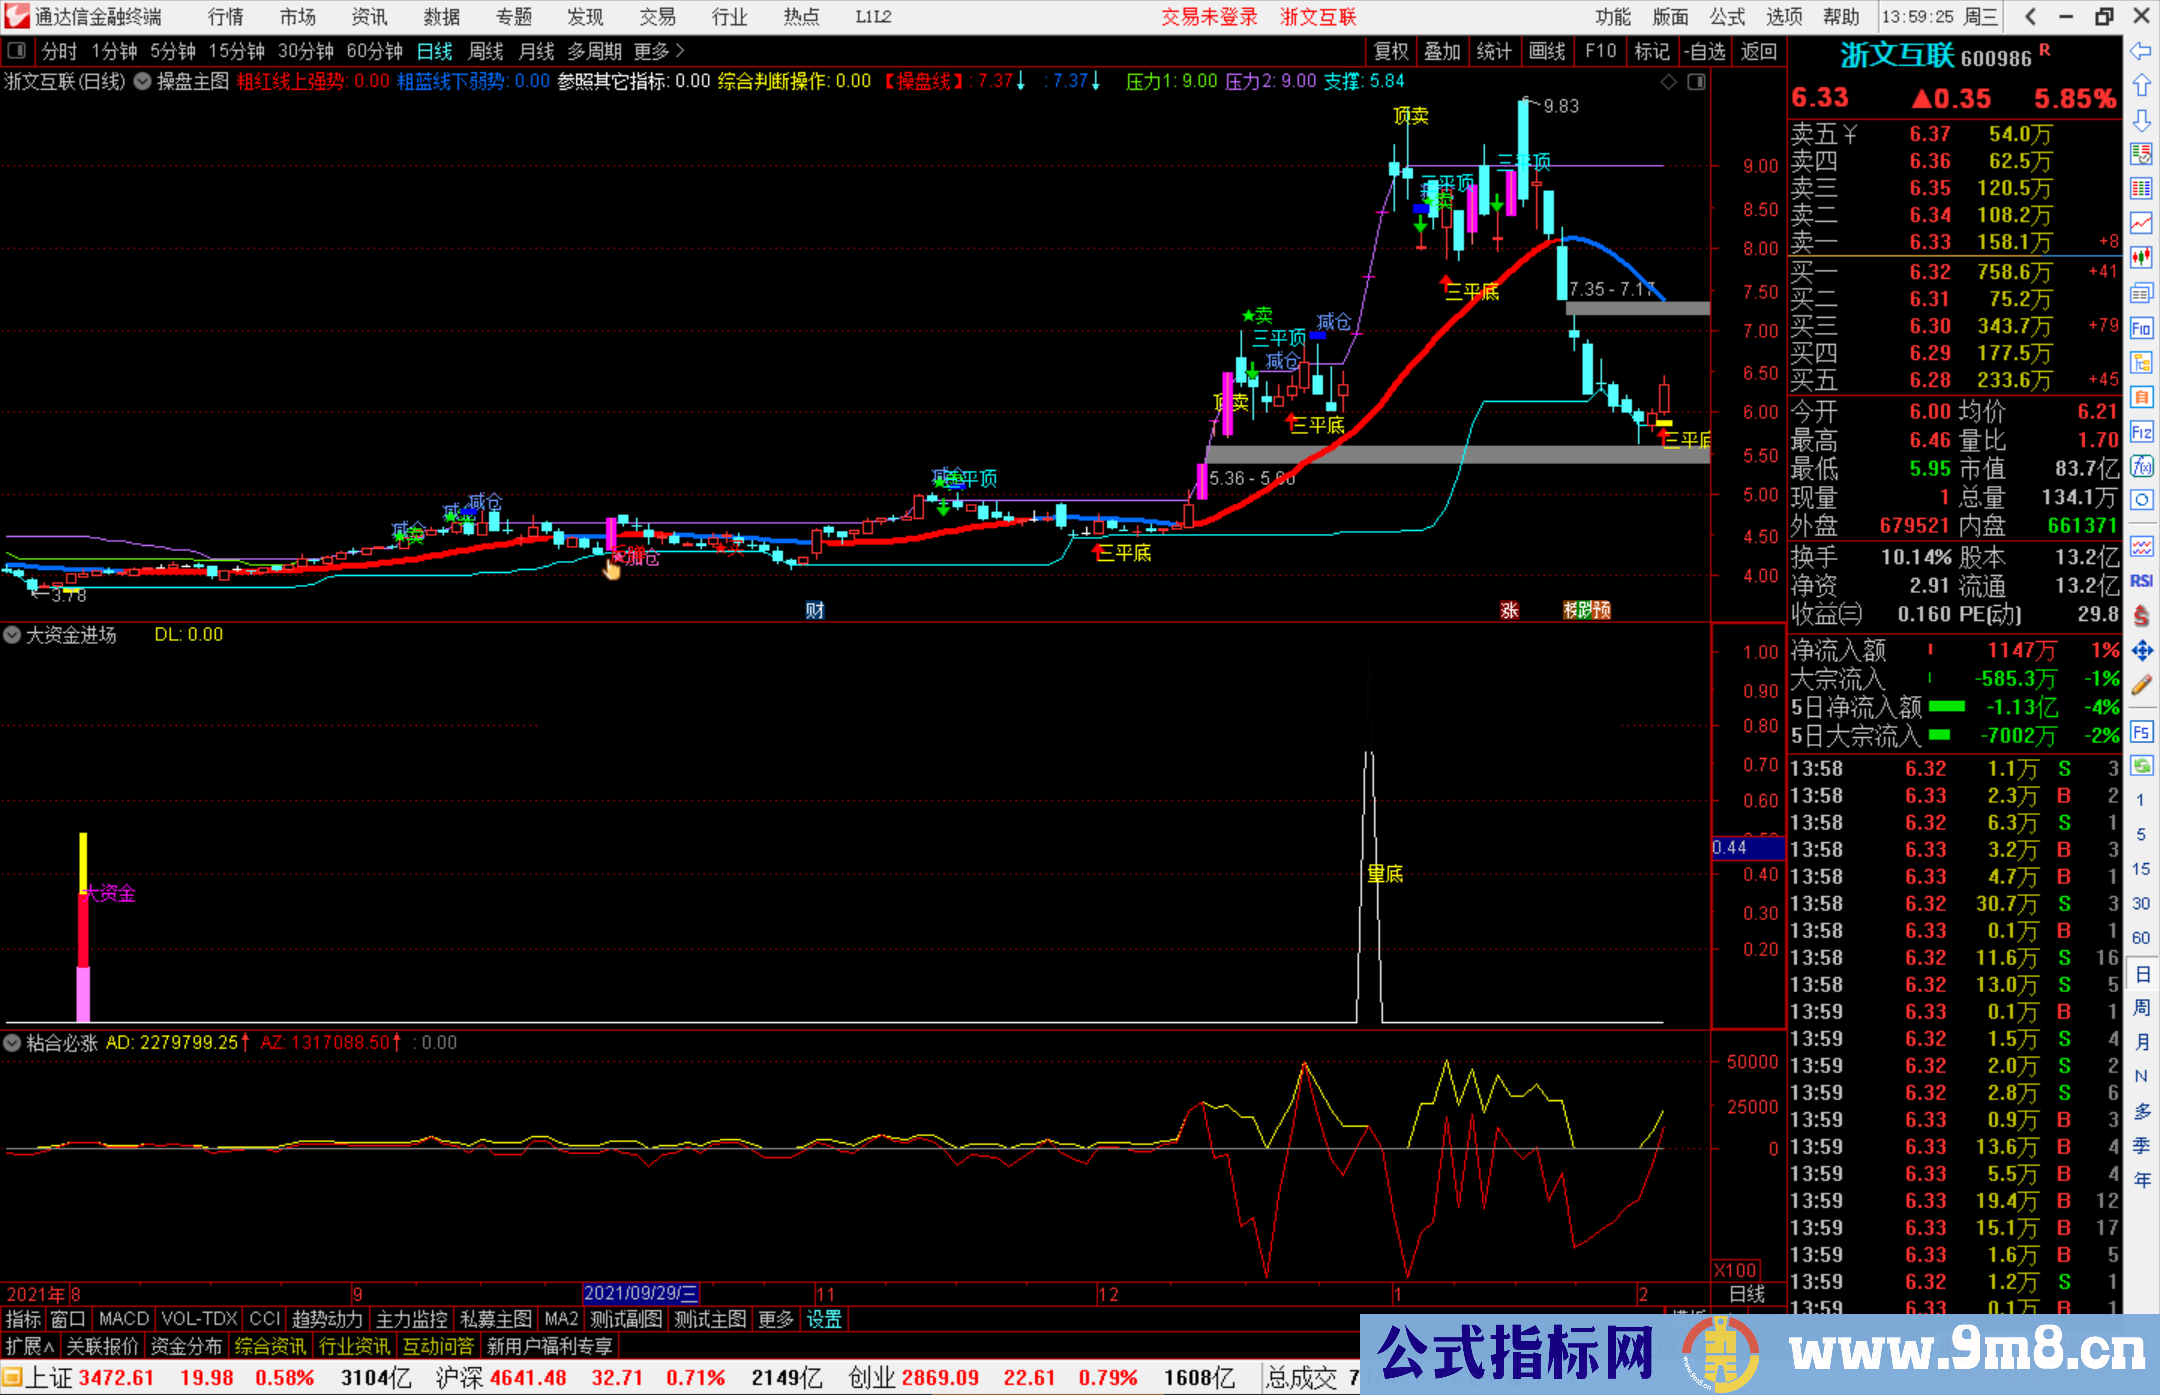Image resolution: width=2160 pixels, height=1395 pixels.
Task: Click the candlestick chart icon in right sidebar
Action: pyautogui.click(x=2141, y=257)
